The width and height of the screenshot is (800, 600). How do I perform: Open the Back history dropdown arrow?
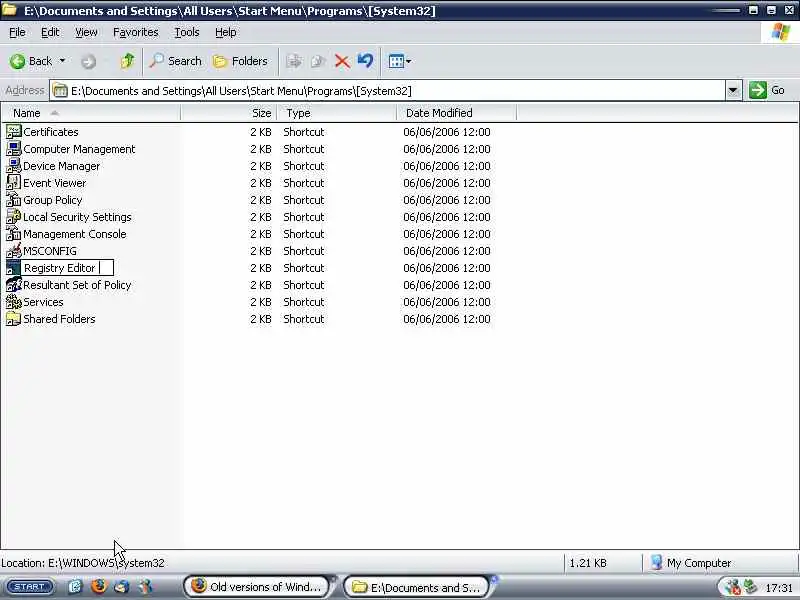(x=62, y=61)
